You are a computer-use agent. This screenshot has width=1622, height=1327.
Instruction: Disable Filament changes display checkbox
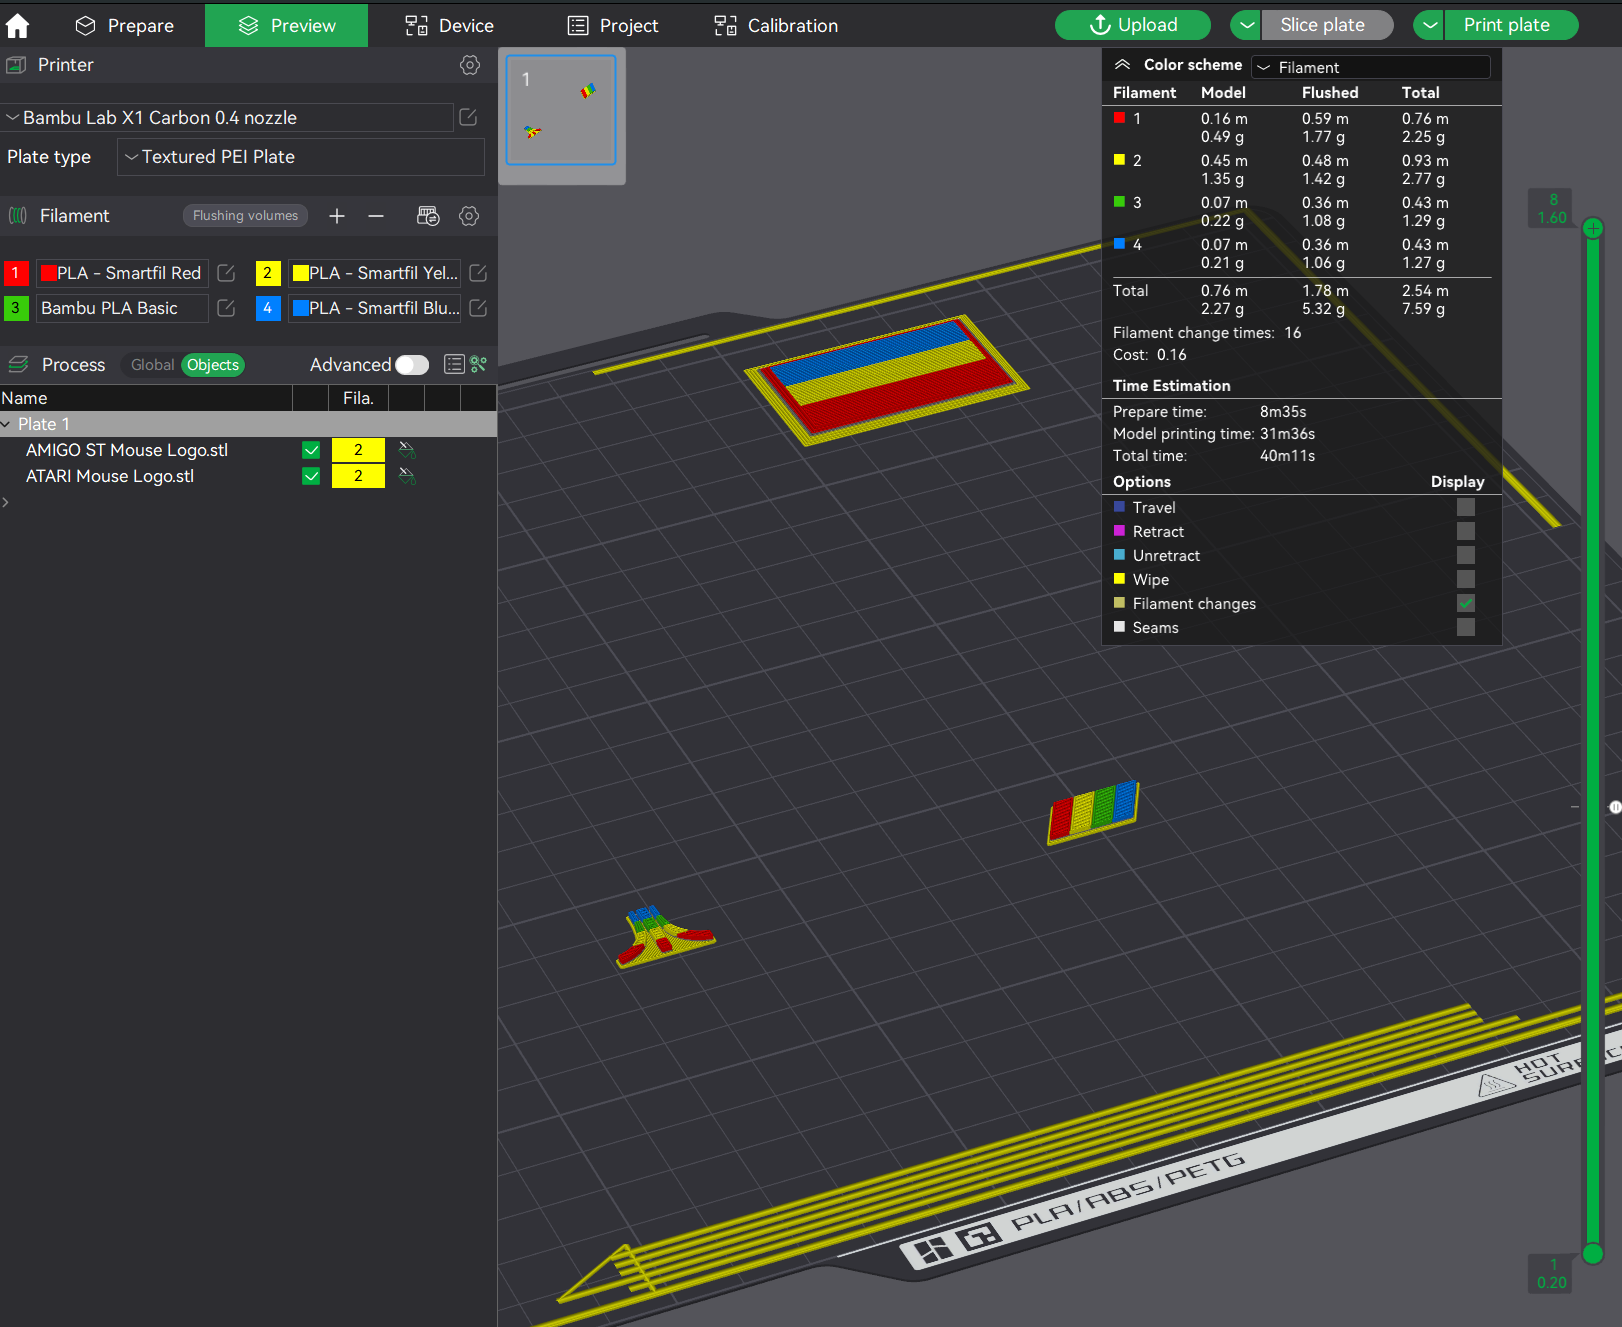[1466, 603]
